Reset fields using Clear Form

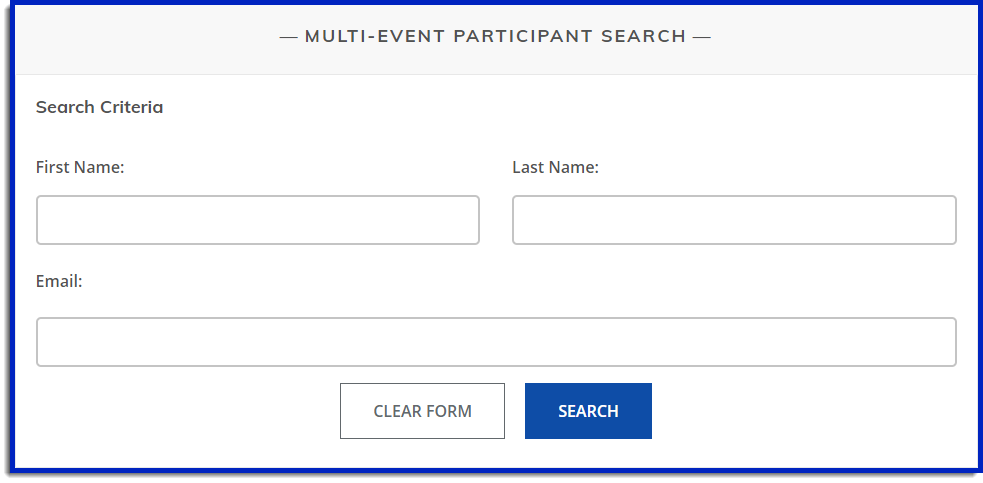pos(422,411)
